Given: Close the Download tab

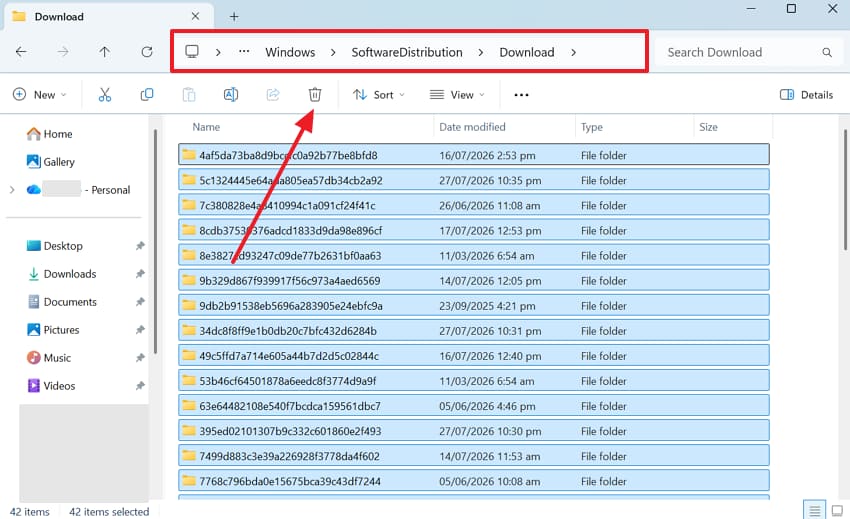Looking at the screenshot, I should 195,16.
